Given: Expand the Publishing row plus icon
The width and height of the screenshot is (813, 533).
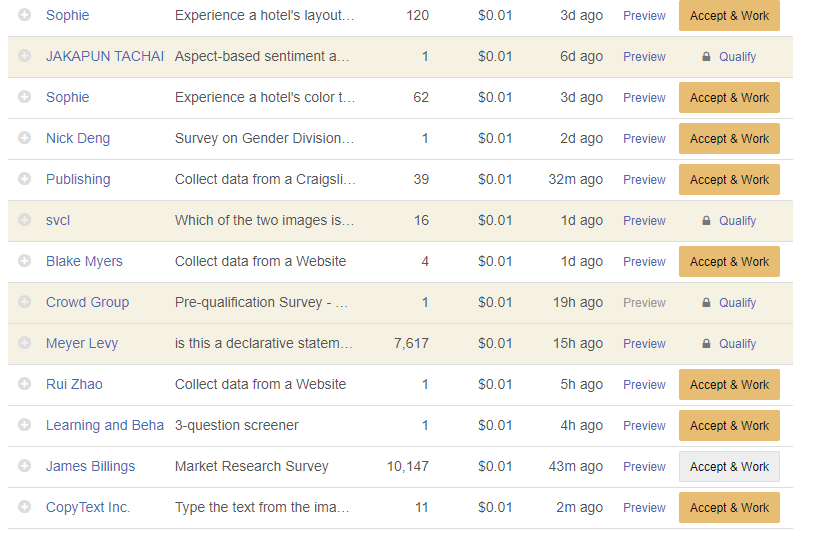Looking at the screenshot, I should click(25, 179).
